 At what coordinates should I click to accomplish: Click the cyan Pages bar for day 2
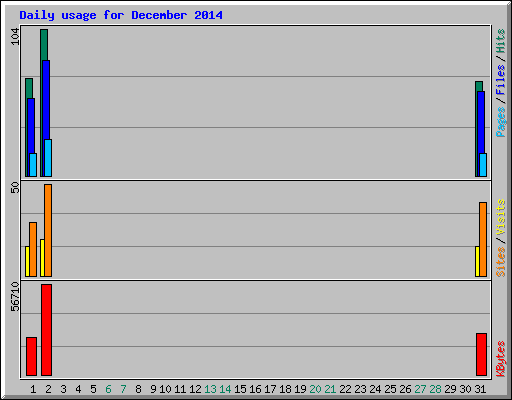coord(48,158)
